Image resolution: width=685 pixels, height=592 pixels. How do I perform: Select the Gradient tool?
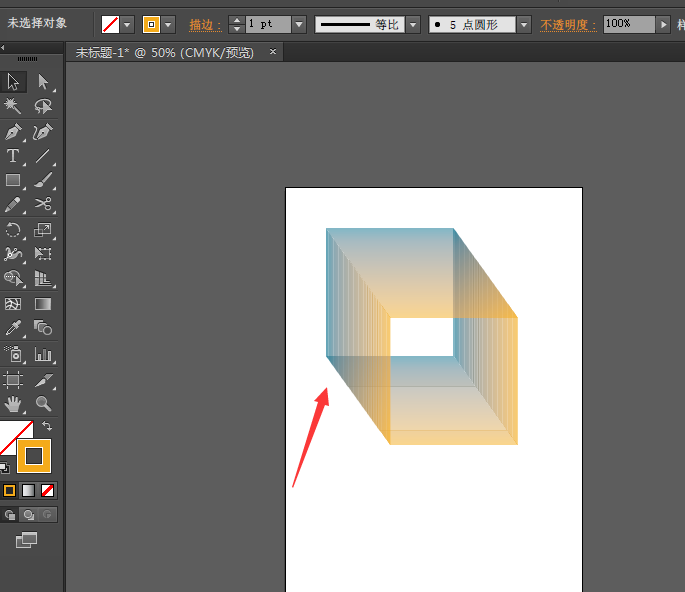click(43, 304)
